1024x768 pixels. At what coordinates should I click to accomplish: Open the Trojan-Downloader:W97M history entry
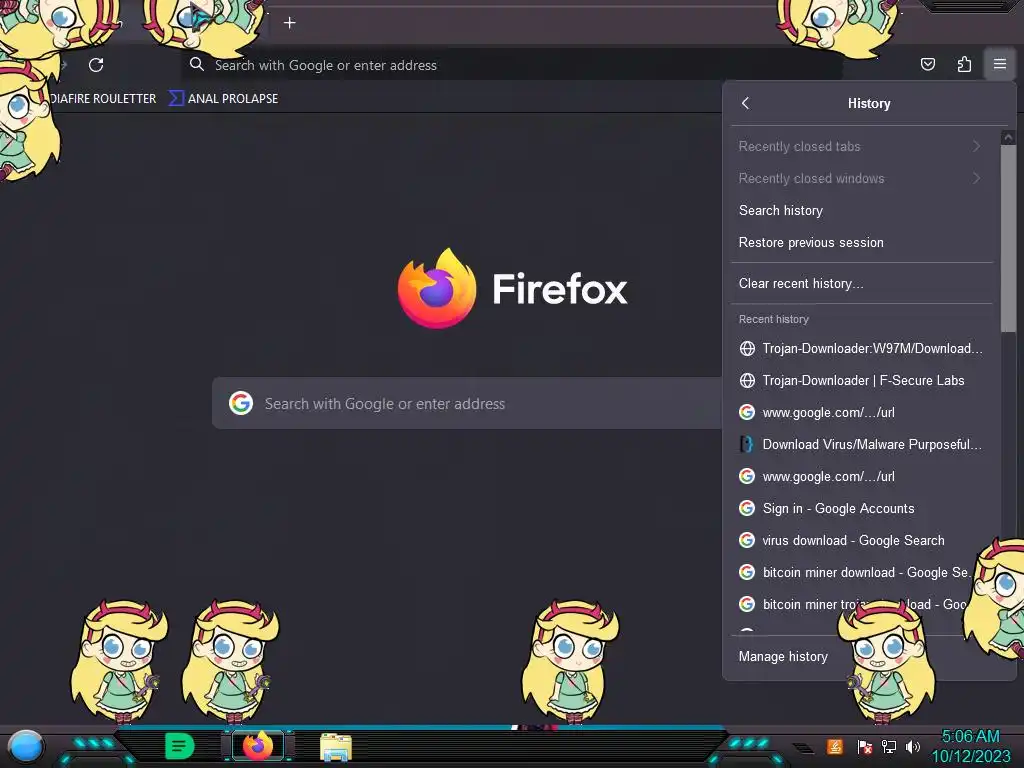(x=861, y=348)
